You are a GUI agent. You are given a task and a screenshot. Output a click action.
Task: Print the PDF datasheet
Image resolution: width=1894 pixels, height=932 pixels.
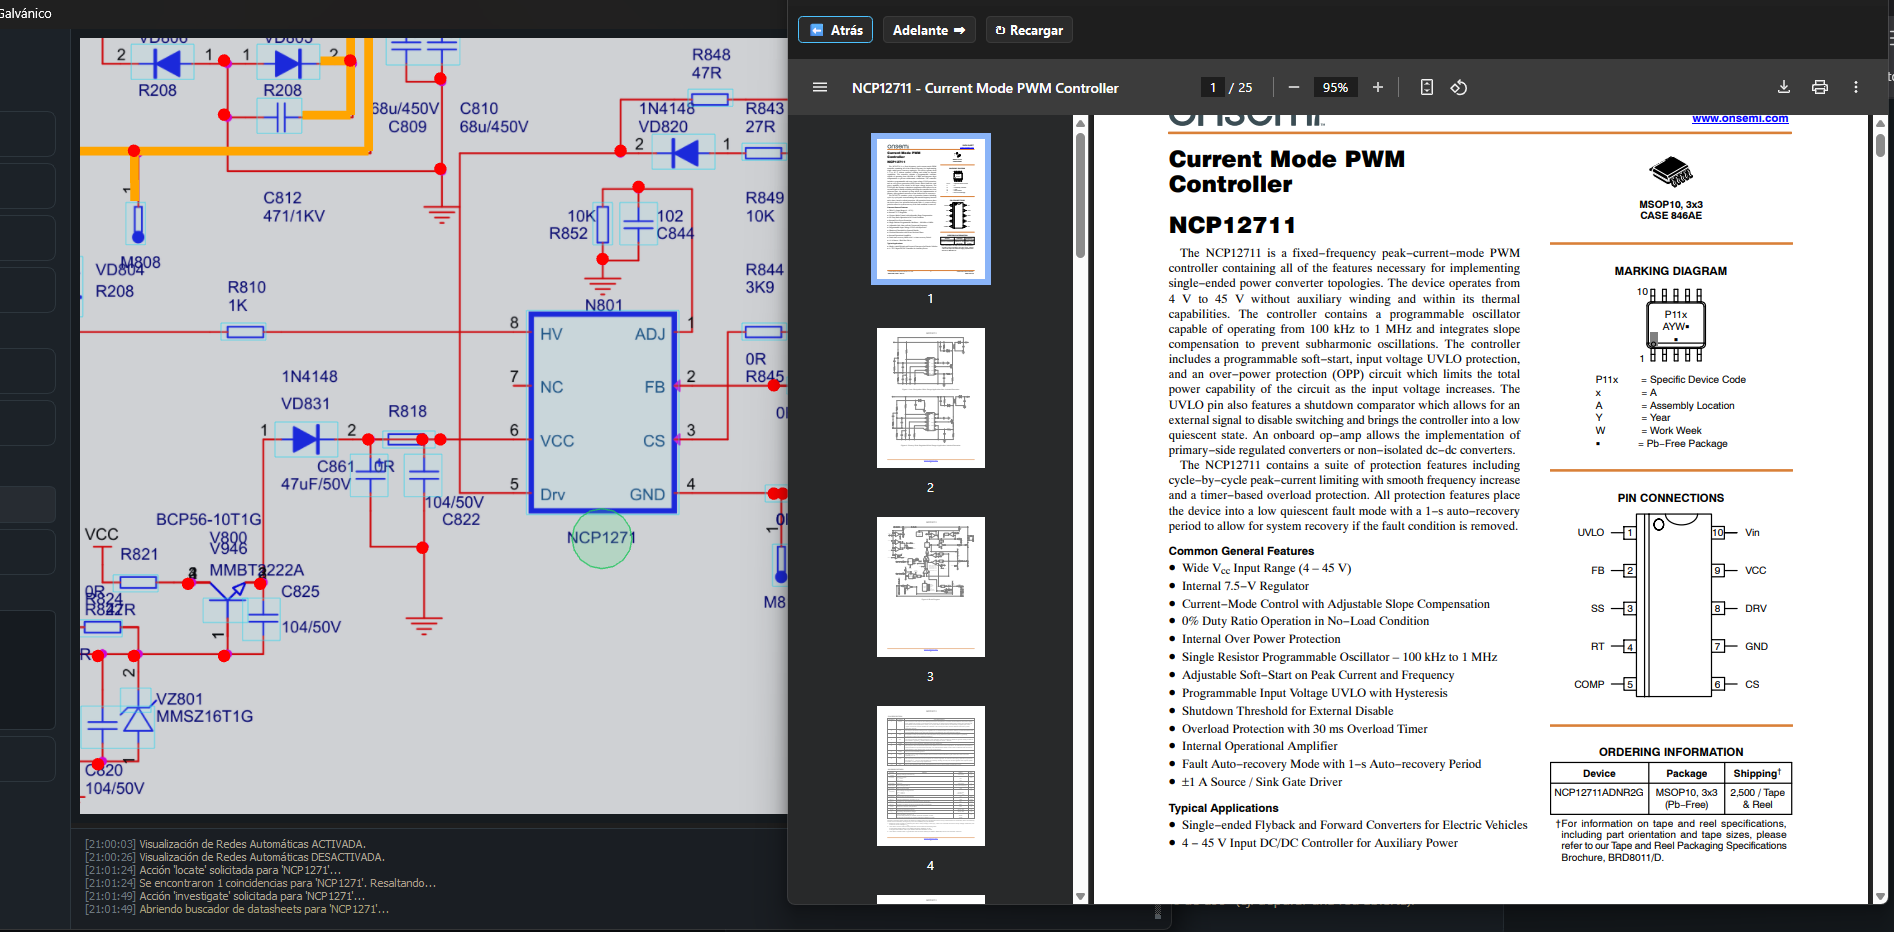click(x=1820, y=87)
